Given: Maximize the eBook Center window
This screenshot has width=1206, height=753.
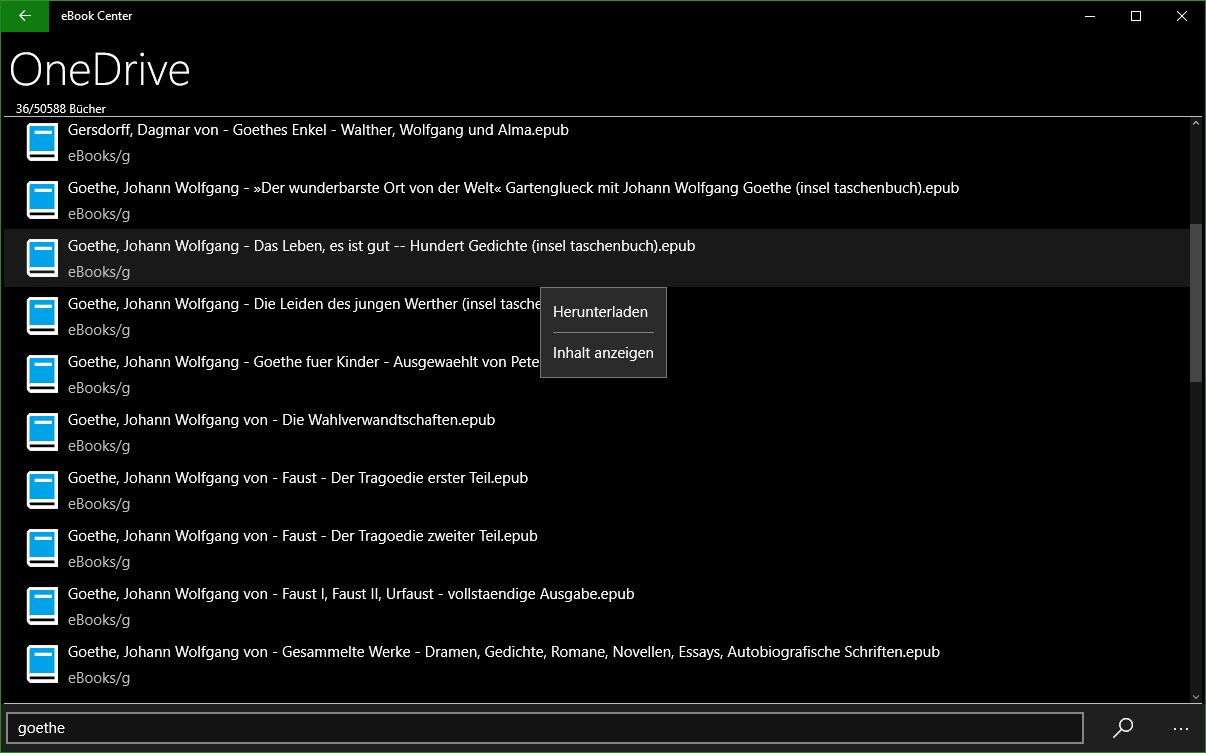Looking at the screenshot, I should click(x=1136, y=16).
